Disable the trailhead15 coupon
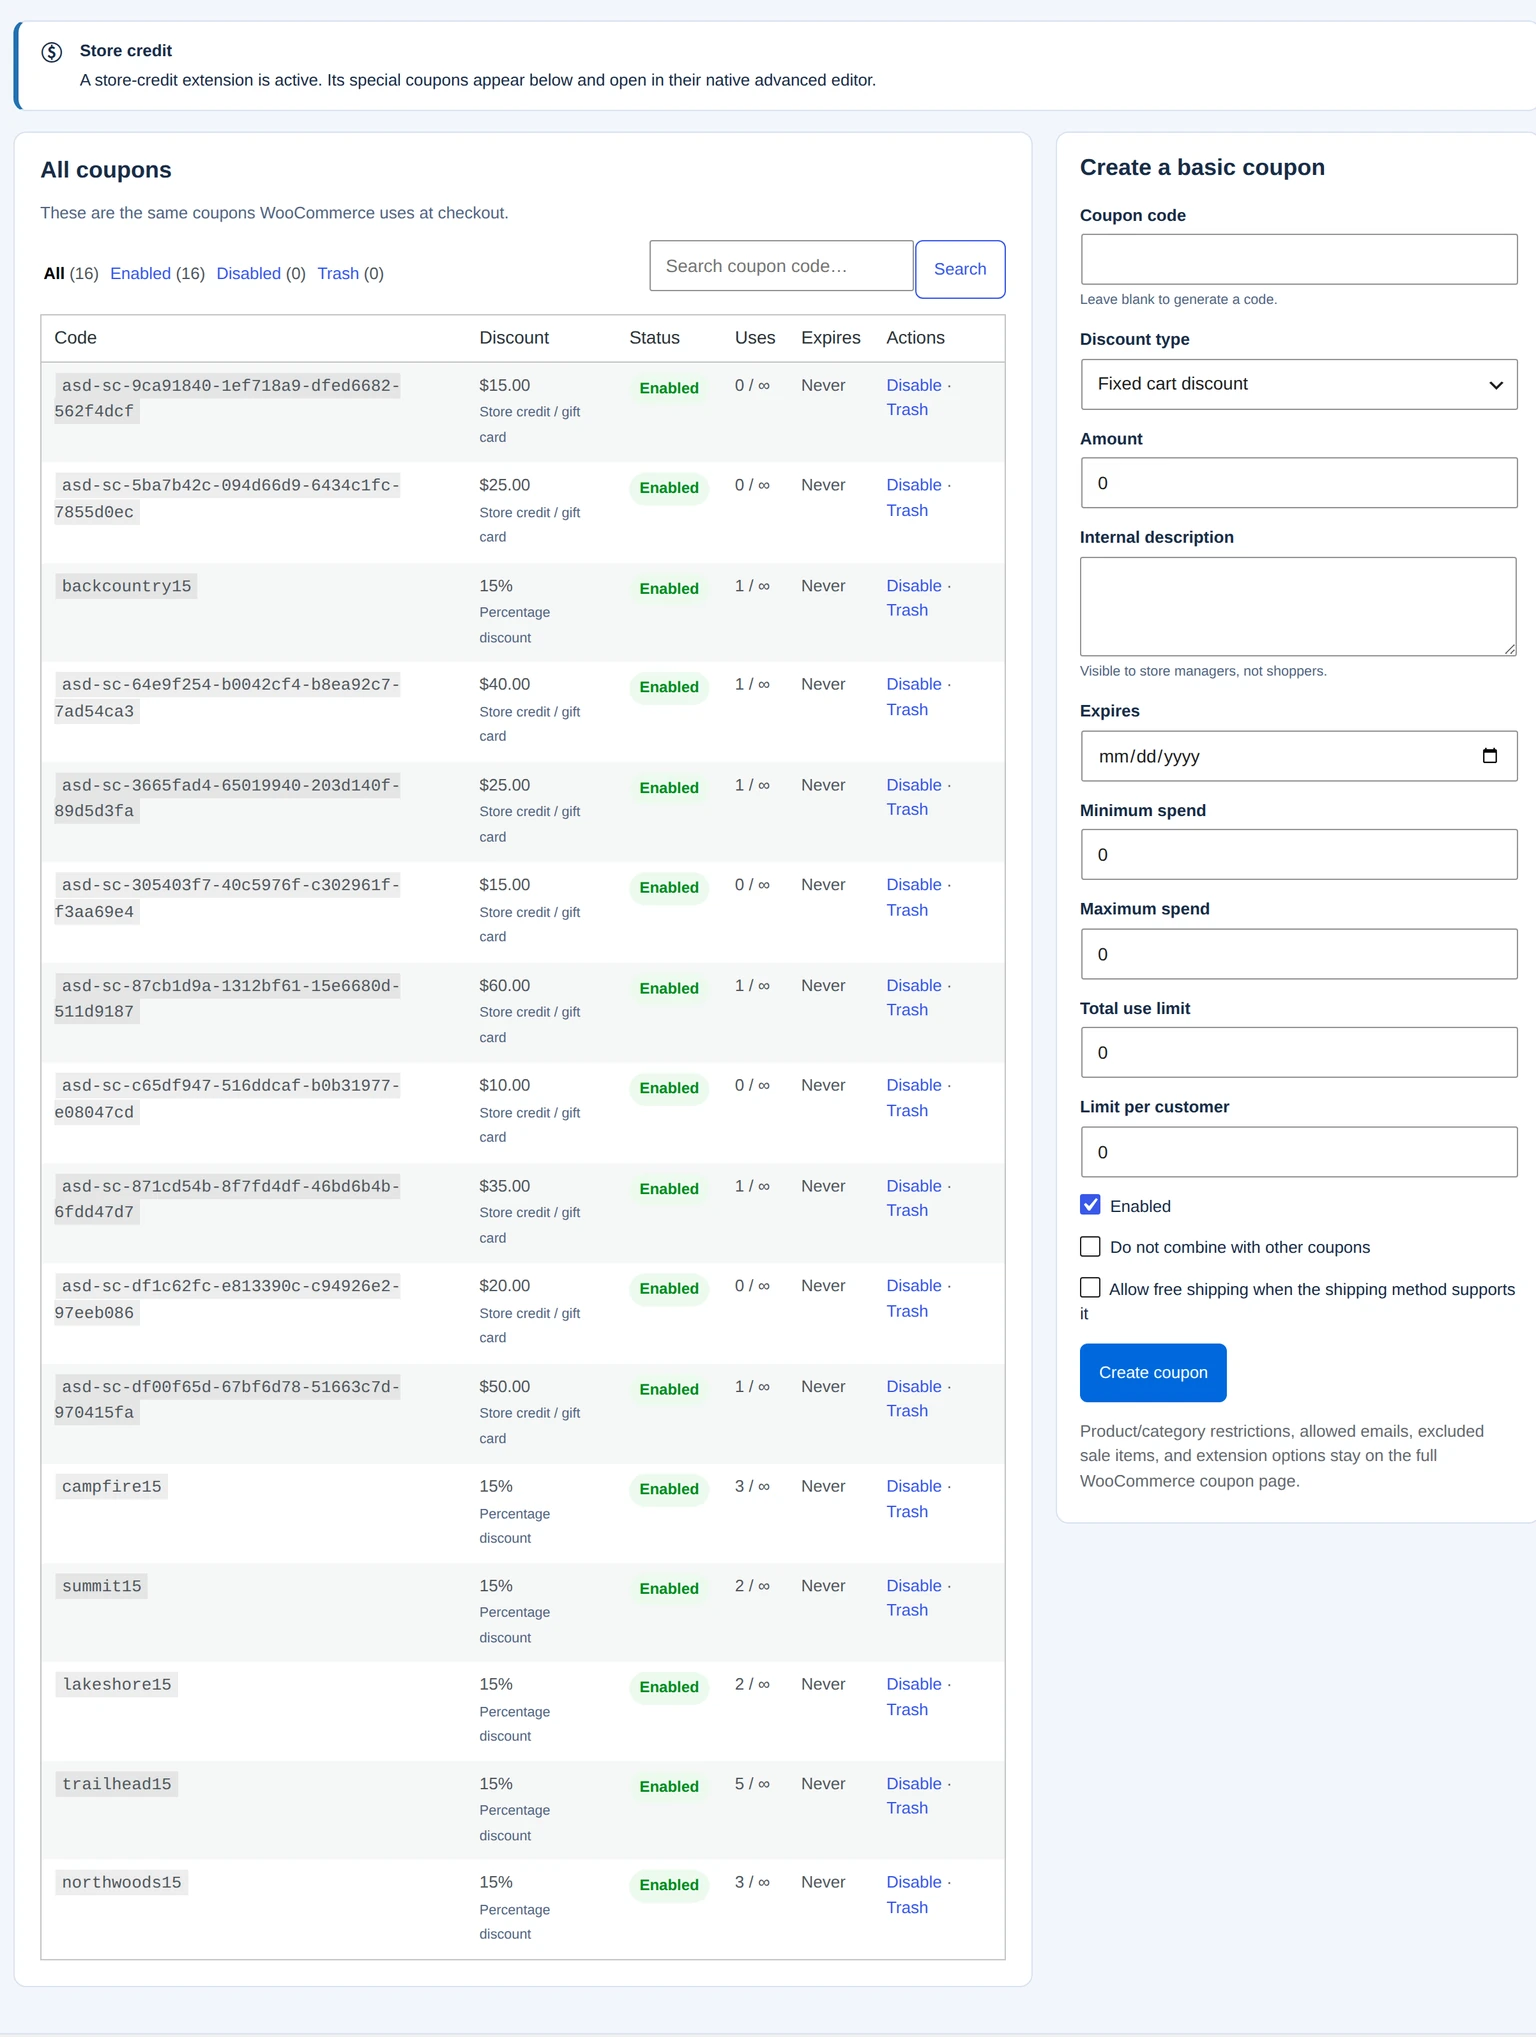The height and width of the screenshot is (2037, 1536). [x=914, y=1784]
